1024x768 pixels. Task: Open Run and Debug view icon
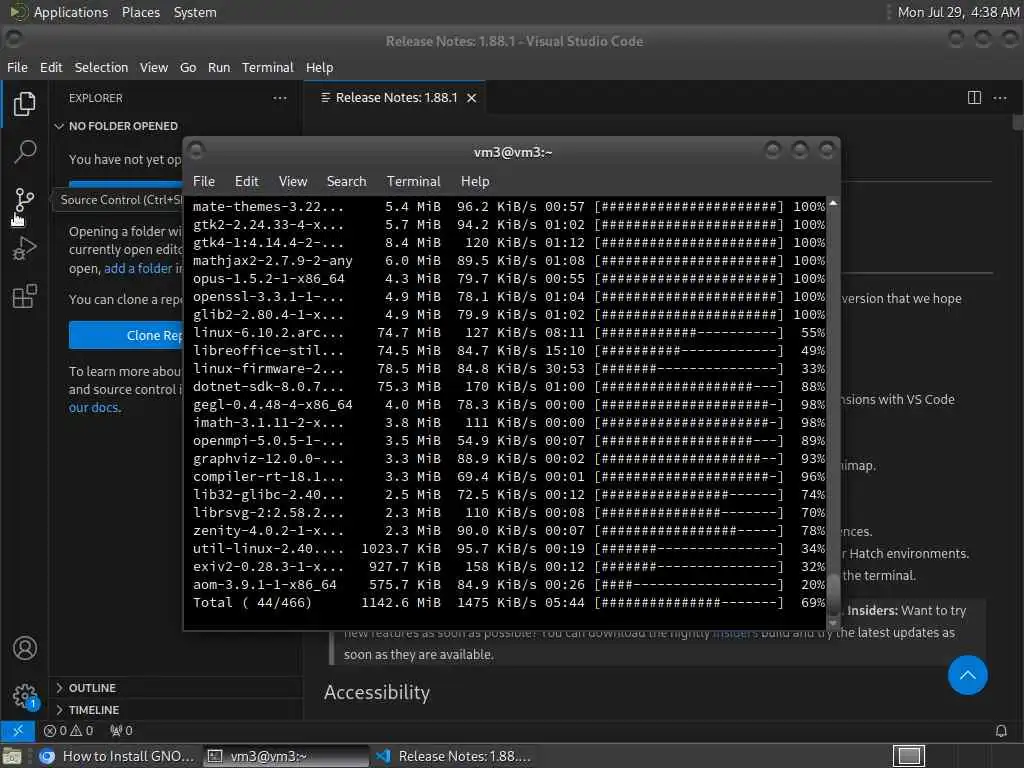pyautogui.click(x=25, y=249)
